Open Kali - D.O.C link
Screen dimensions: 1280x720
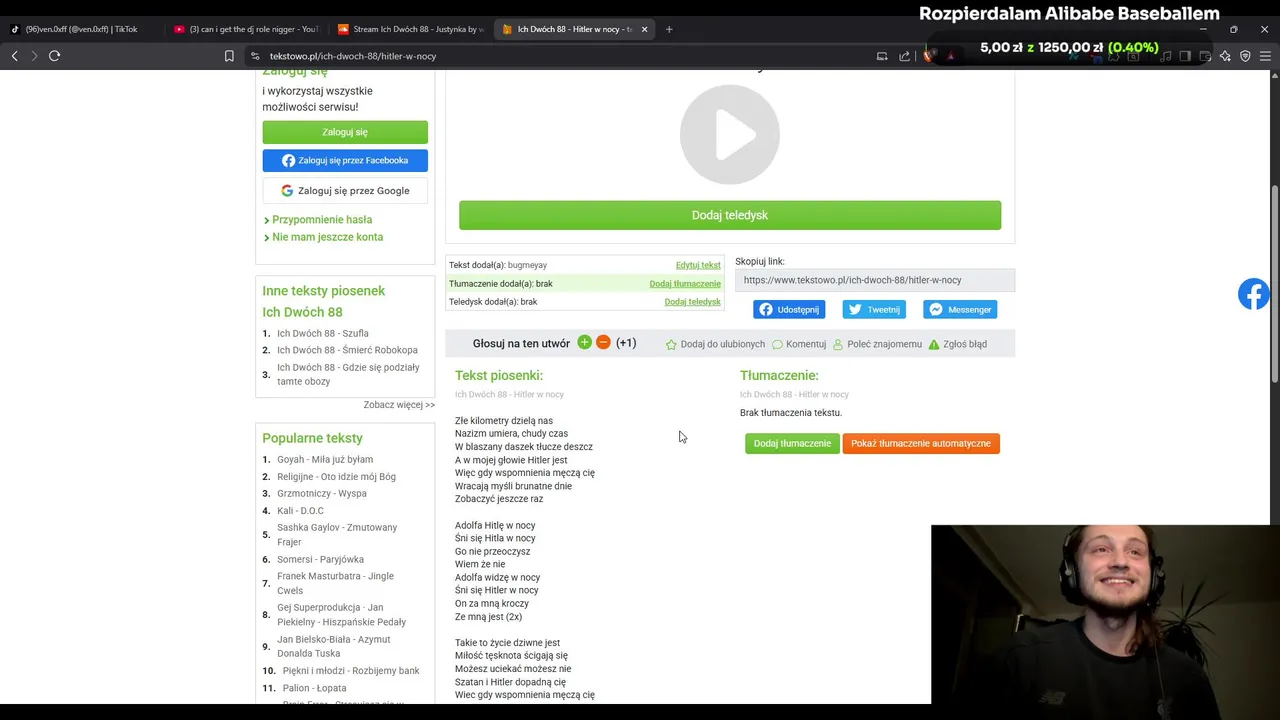(x=300, y=511)
